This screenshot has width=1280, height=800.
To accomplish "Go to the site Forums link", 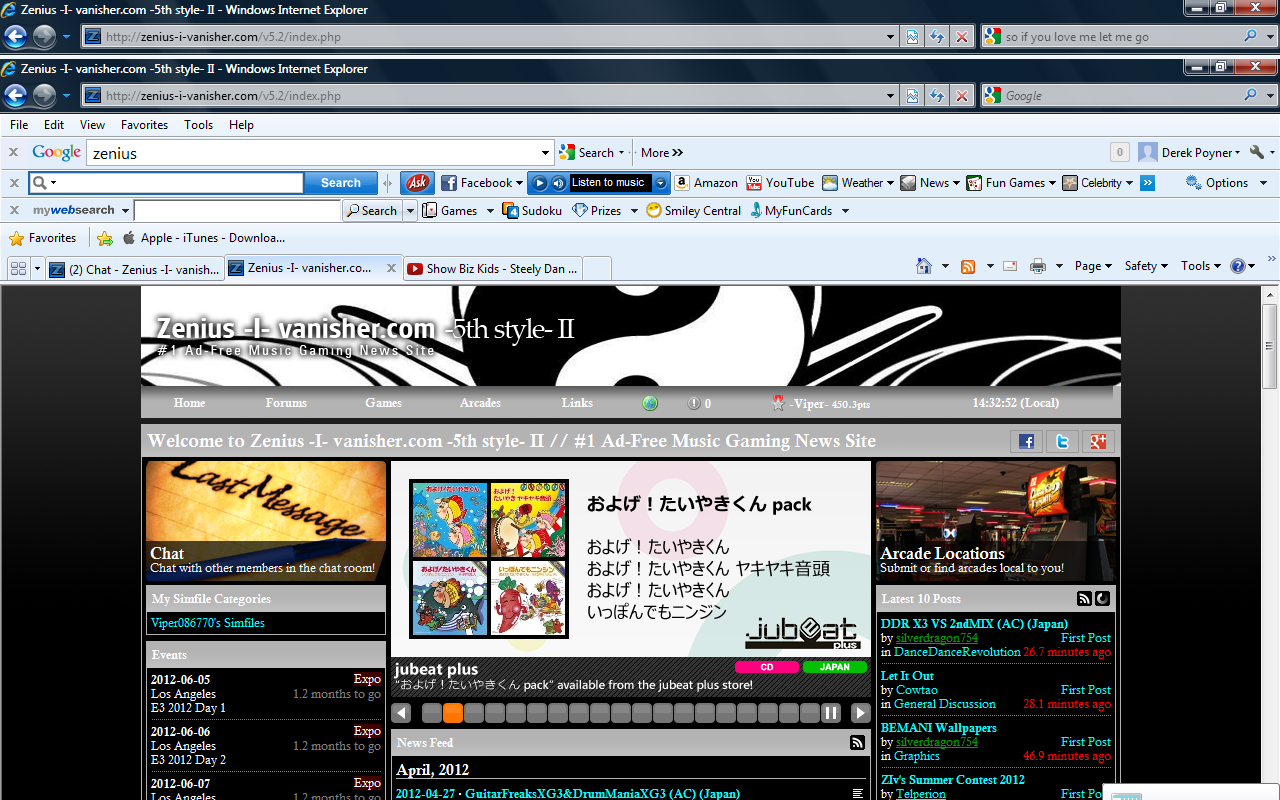I will tap(286, 403).
